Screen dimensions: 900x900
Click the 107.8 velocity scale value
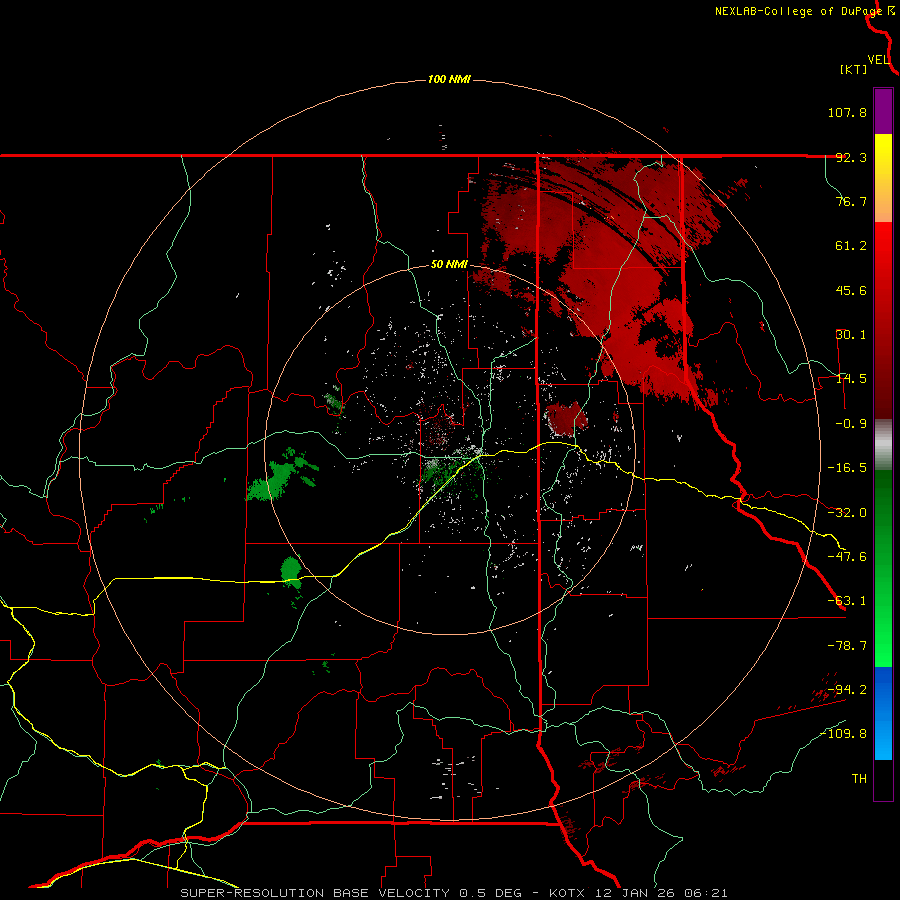tap(847, 112)
